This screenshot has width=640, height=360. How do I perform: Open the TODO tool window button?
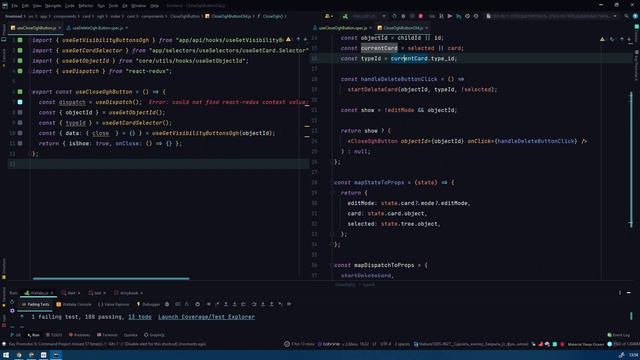tap(54, 335)
